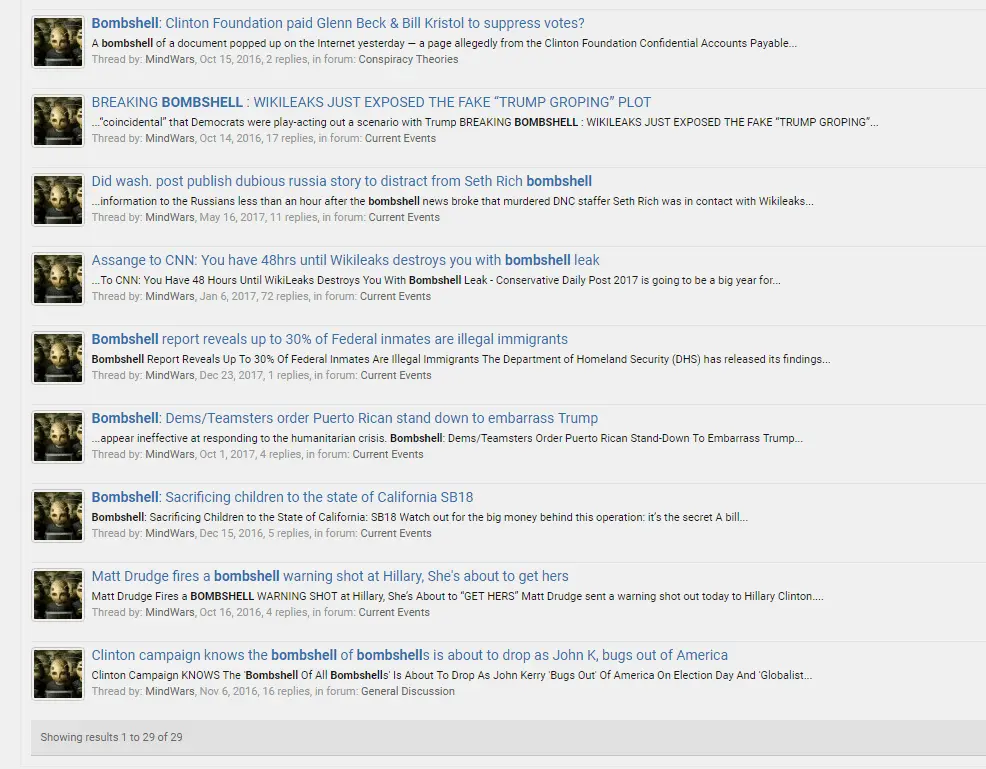Click MindWars author link in Oct 15, 2016 row
The height and width of the screenshot is (769, 986).
click(x=170, y=59)
